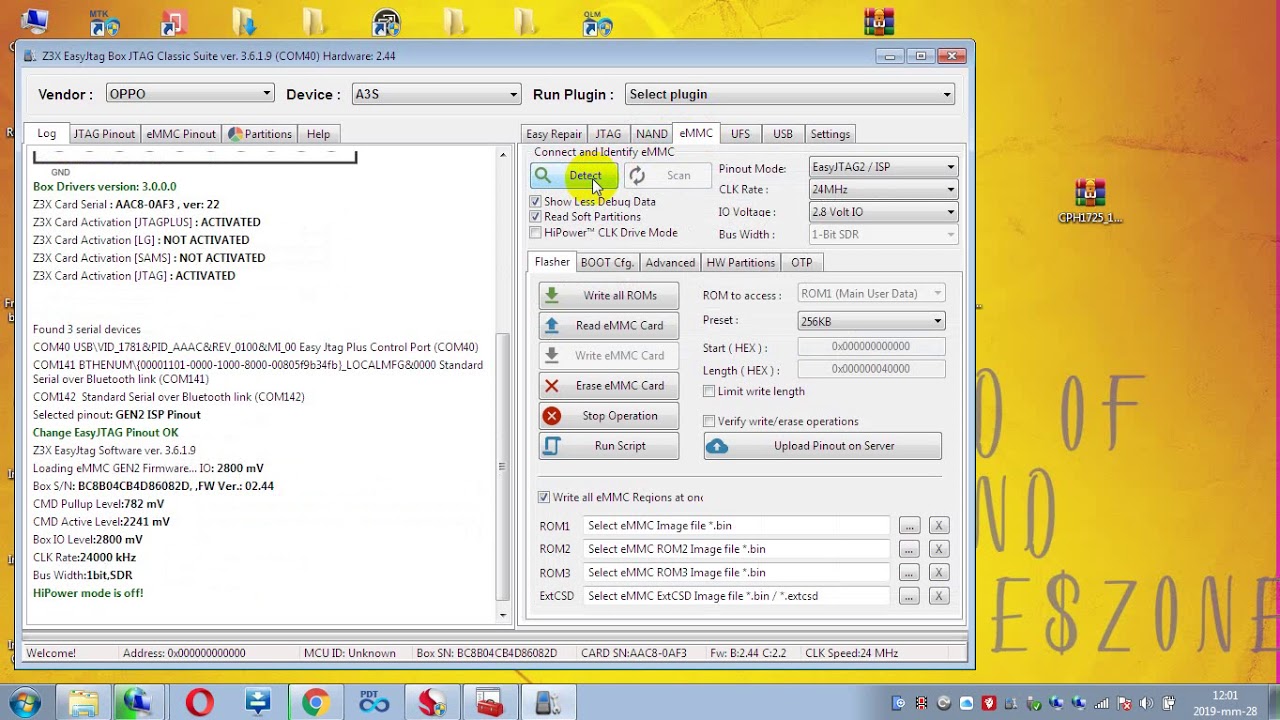
Task: Open Google Chrome from taskbar
Action: [315, 703]
